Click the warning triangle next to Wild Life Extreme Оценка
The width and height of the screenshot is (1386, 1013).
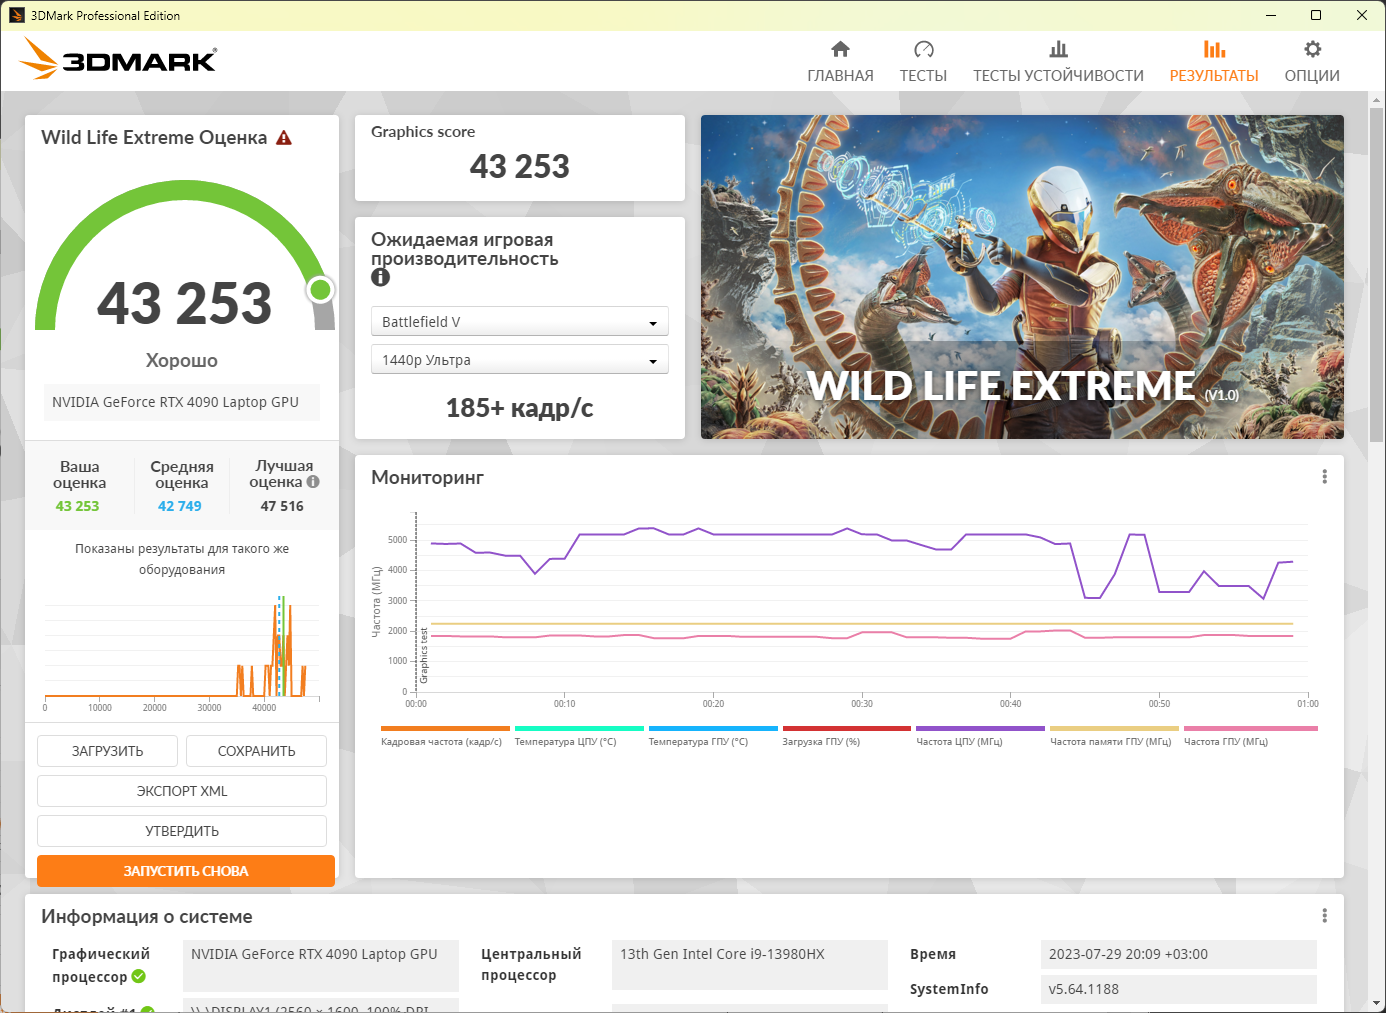pyautogui.click(x=284, y=138)
